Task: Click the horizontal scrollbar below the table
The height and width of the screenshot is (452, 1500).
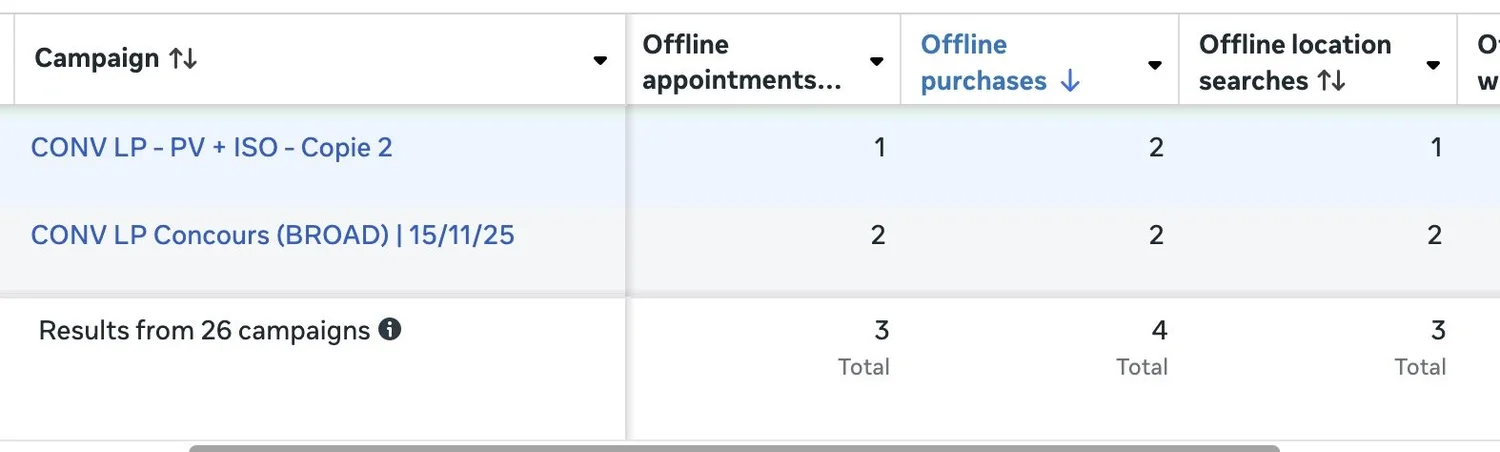Action: pos(734,447)
